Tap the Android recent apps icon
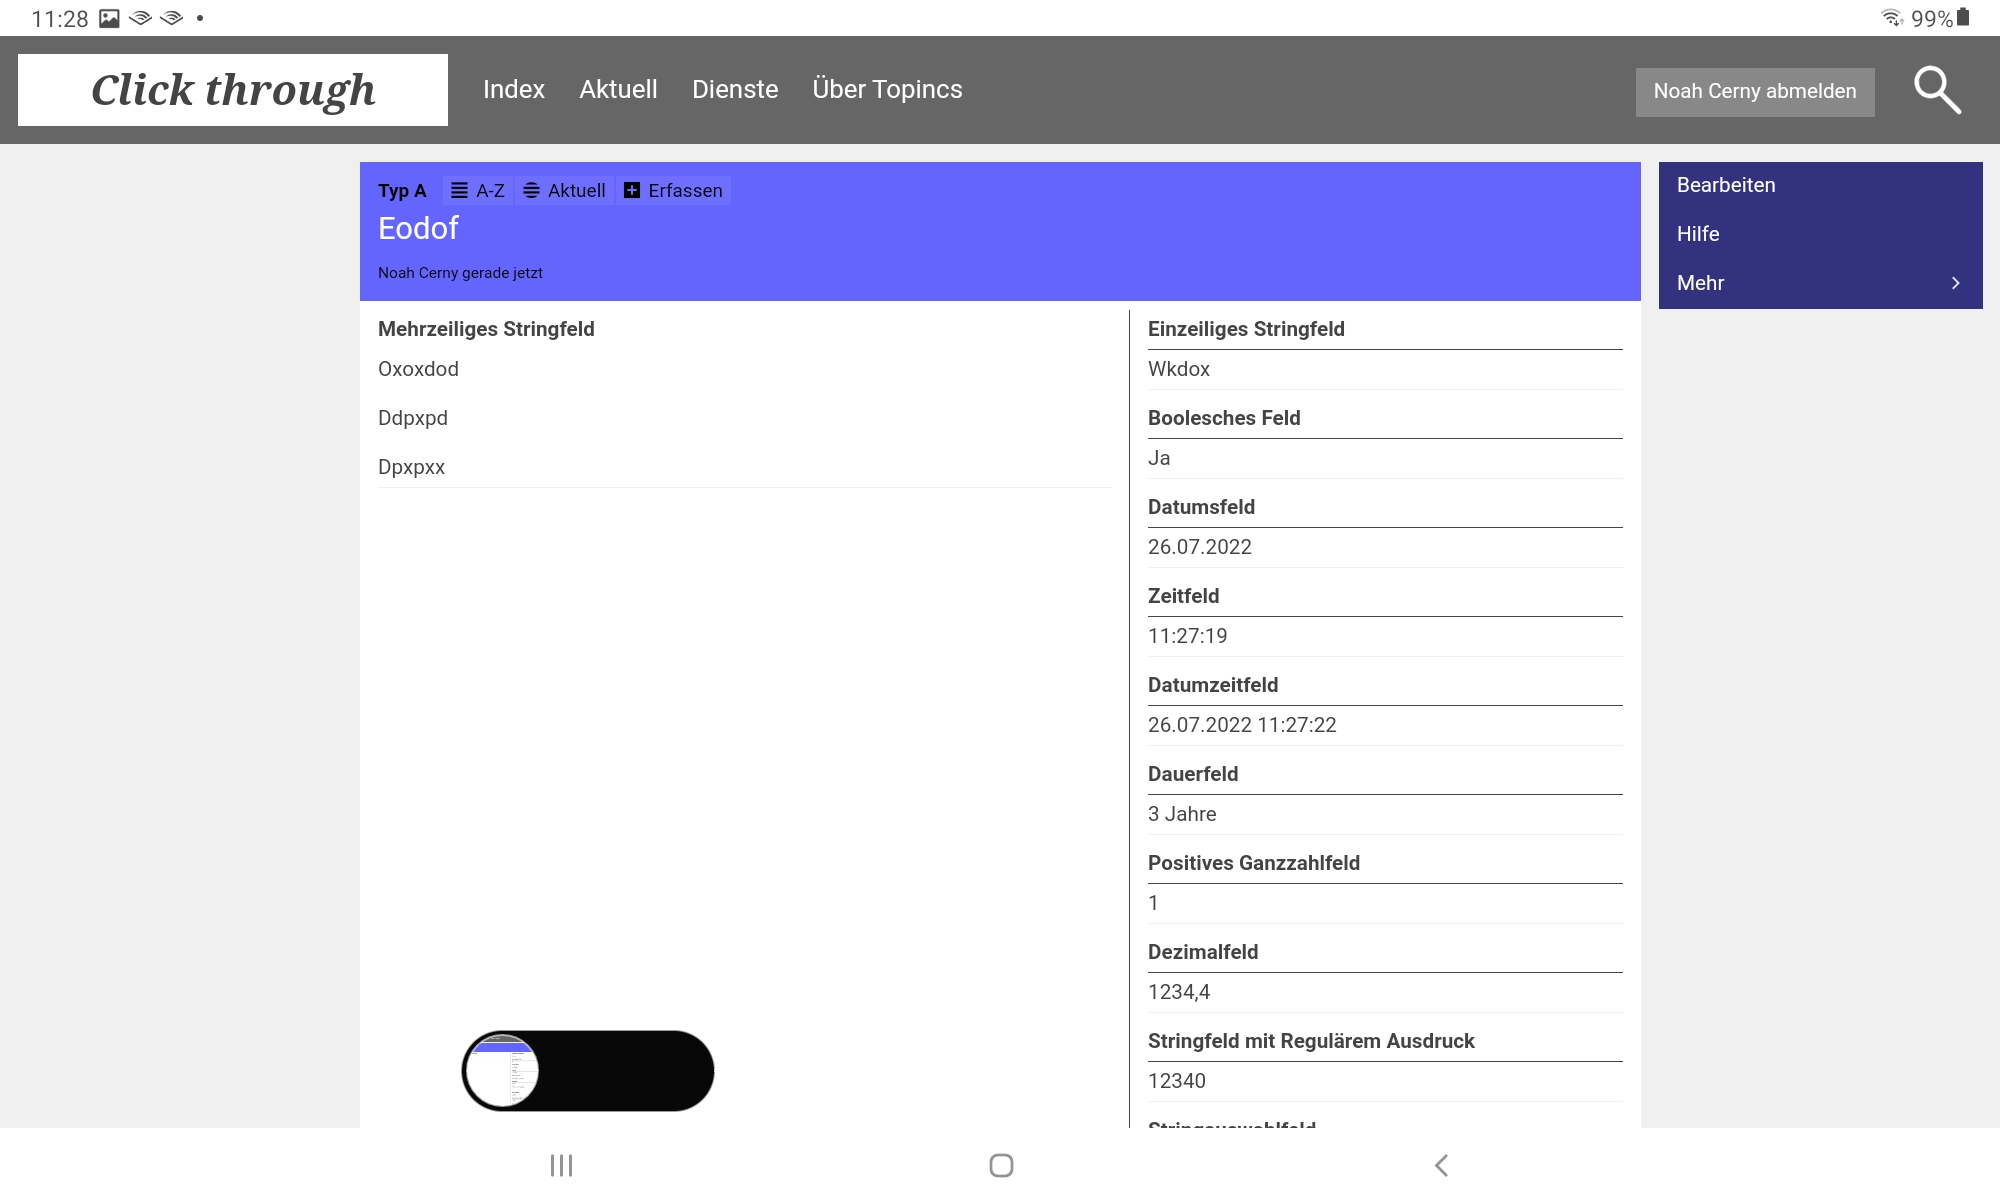 tap(561, 1165)
